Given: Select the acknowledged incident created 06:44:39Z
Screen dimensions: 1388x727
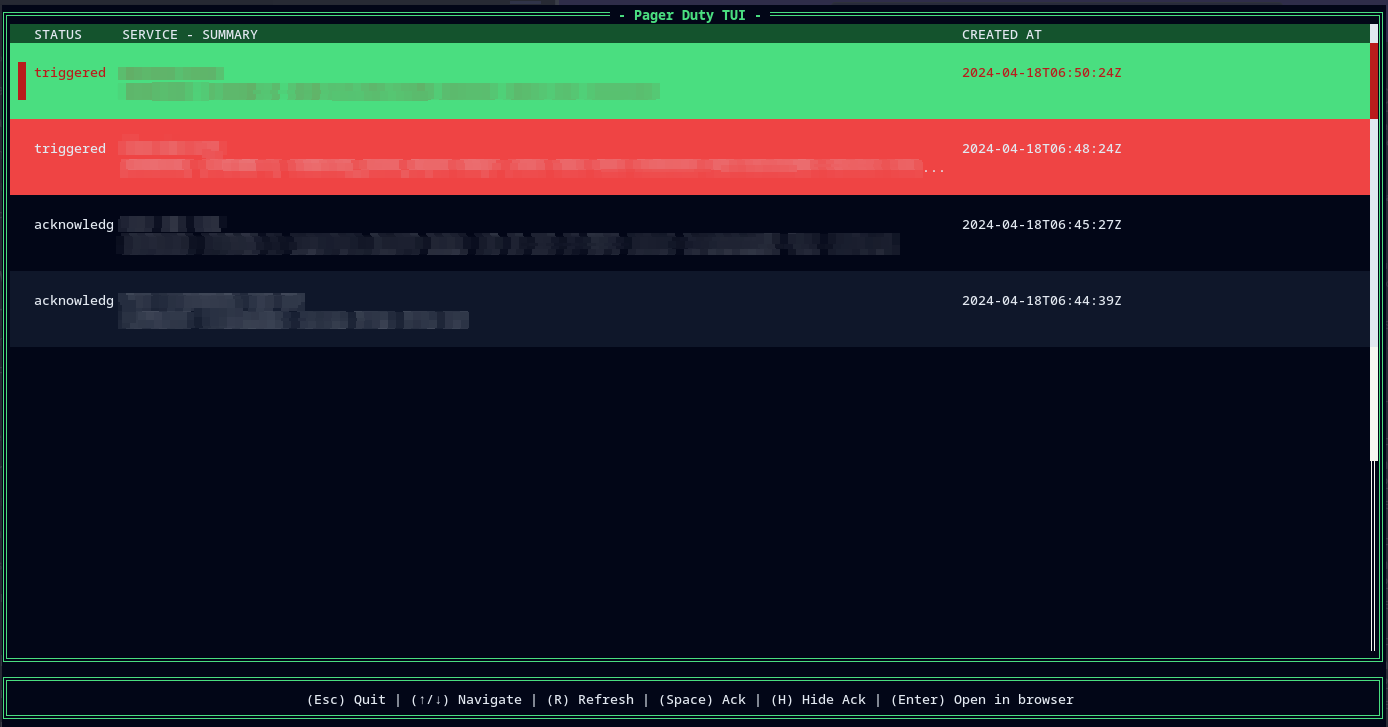Looking at the screenshot, I should [x=690, y=309].
